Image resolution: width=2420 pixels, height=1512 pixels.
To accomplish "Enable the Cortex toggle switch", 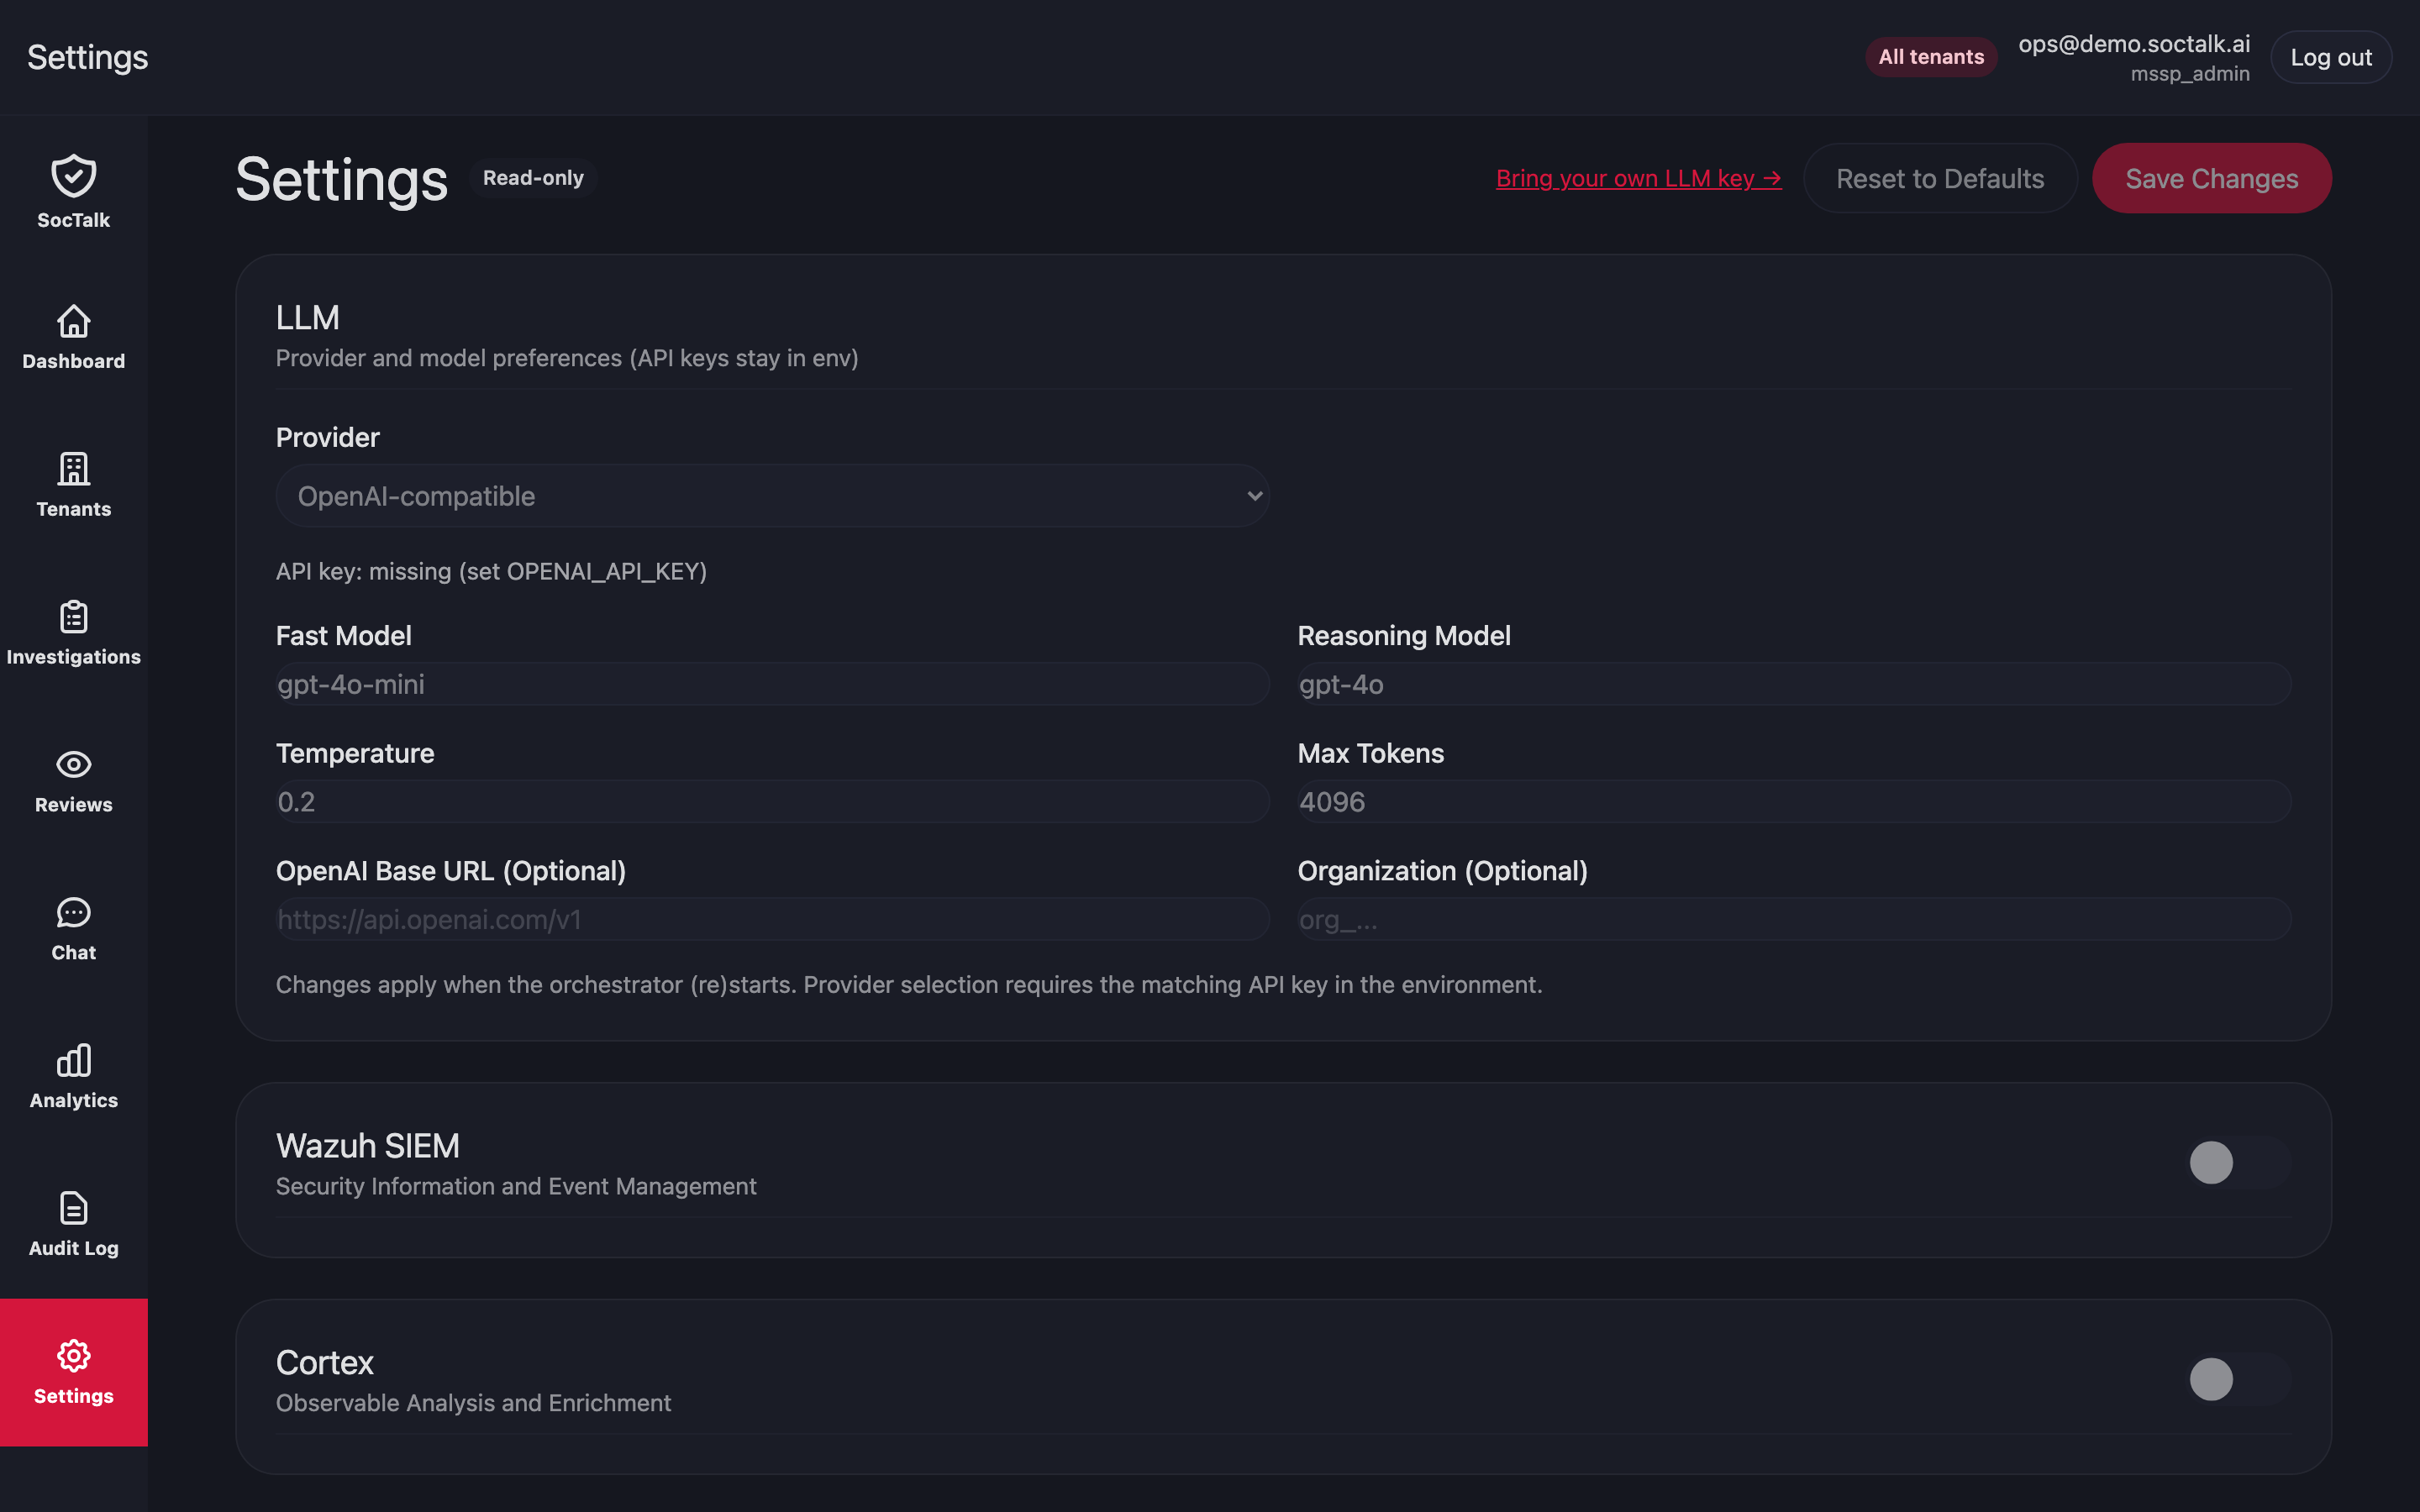I will (2239, 1380).
